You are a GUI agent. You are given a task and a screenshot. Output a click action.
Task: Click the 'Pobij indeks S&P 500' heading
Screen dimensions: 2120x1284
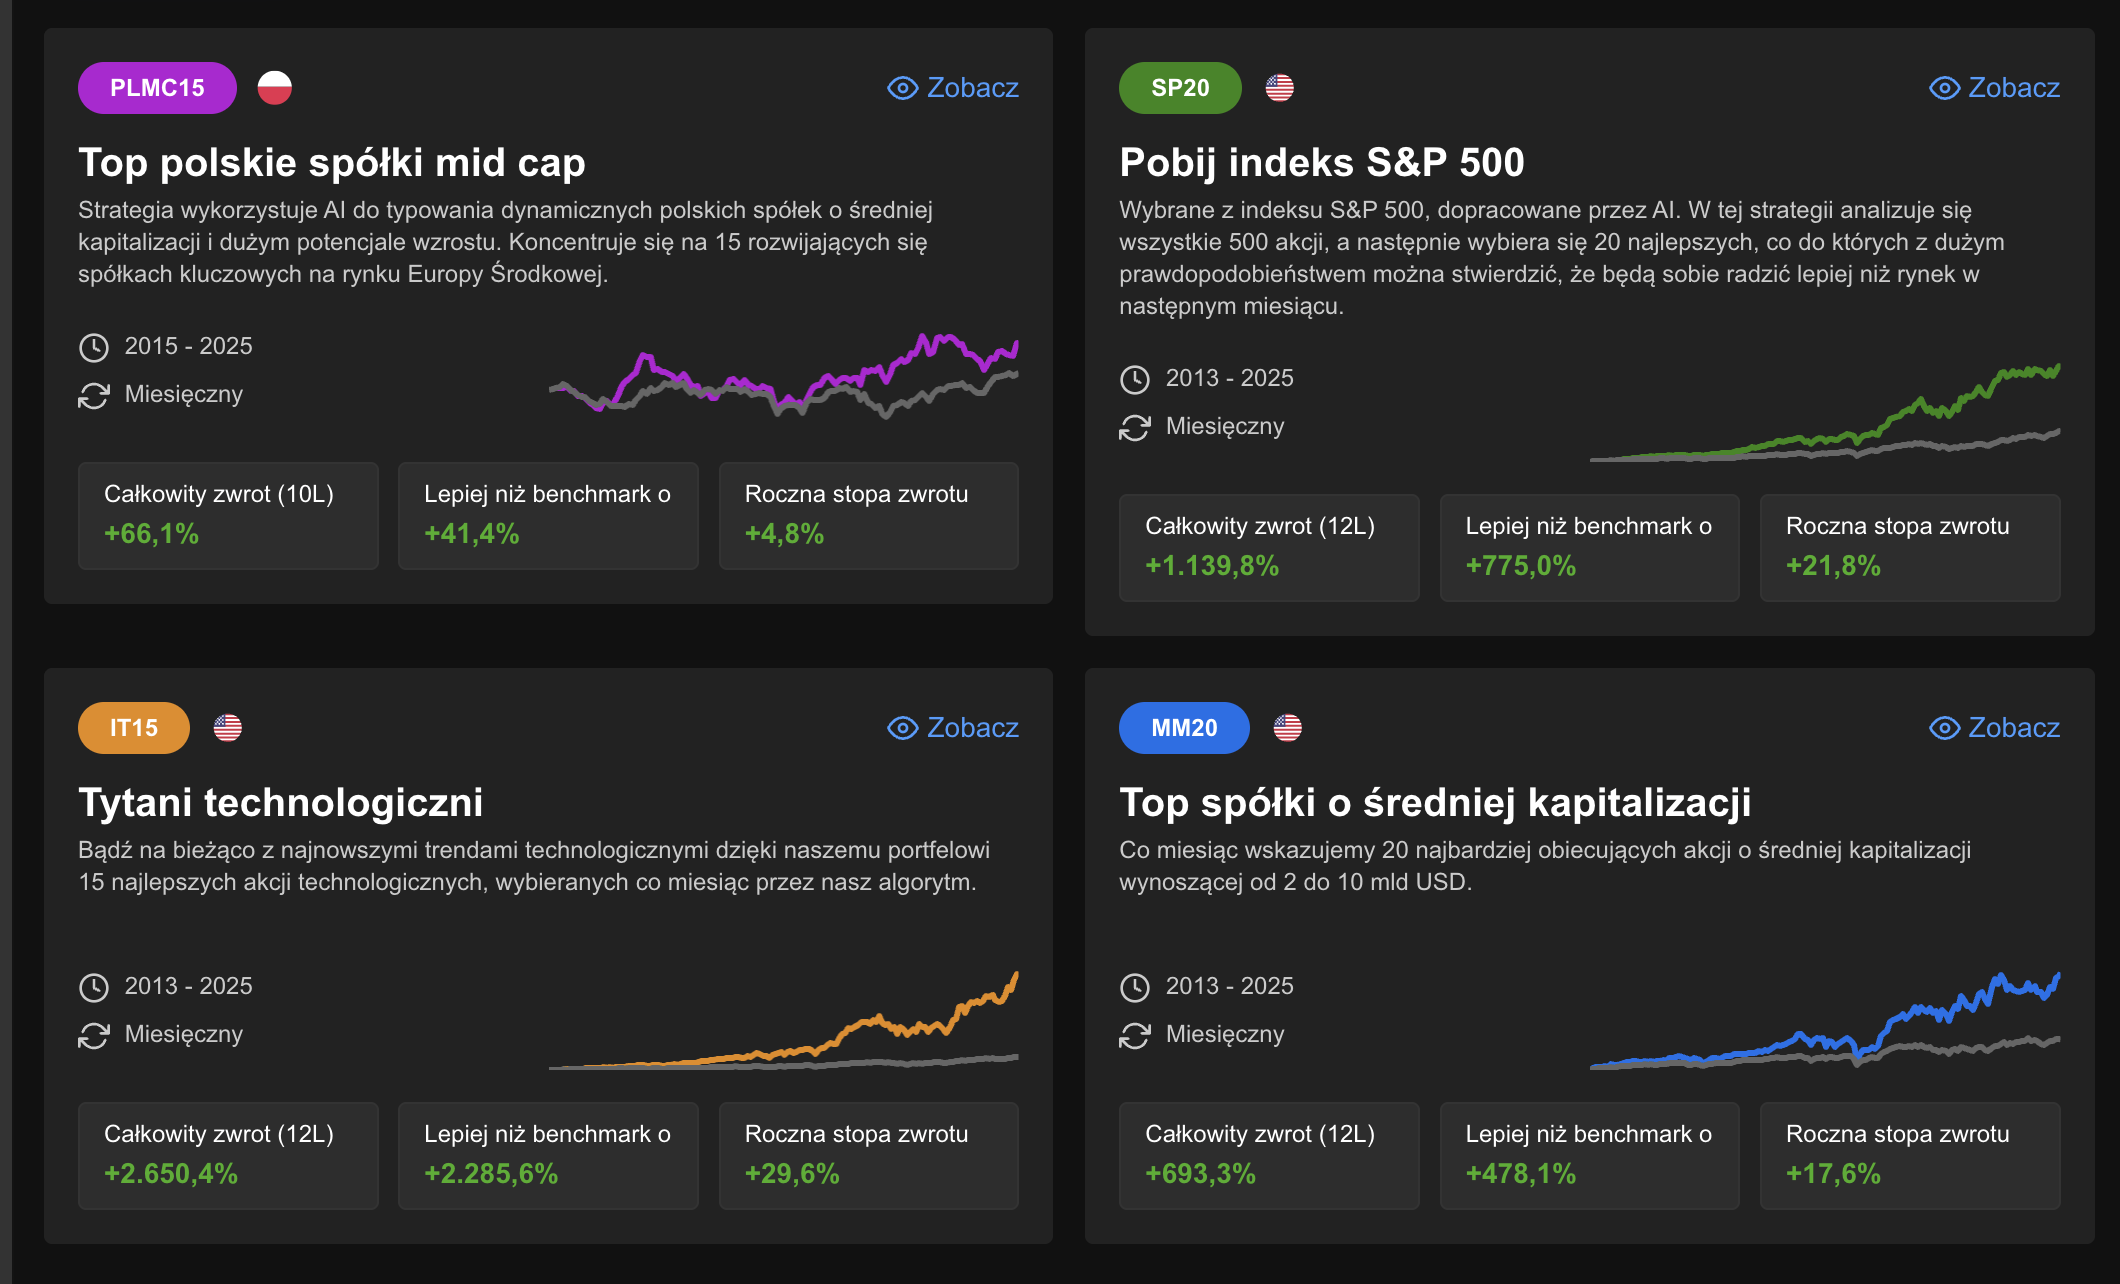1321,162
